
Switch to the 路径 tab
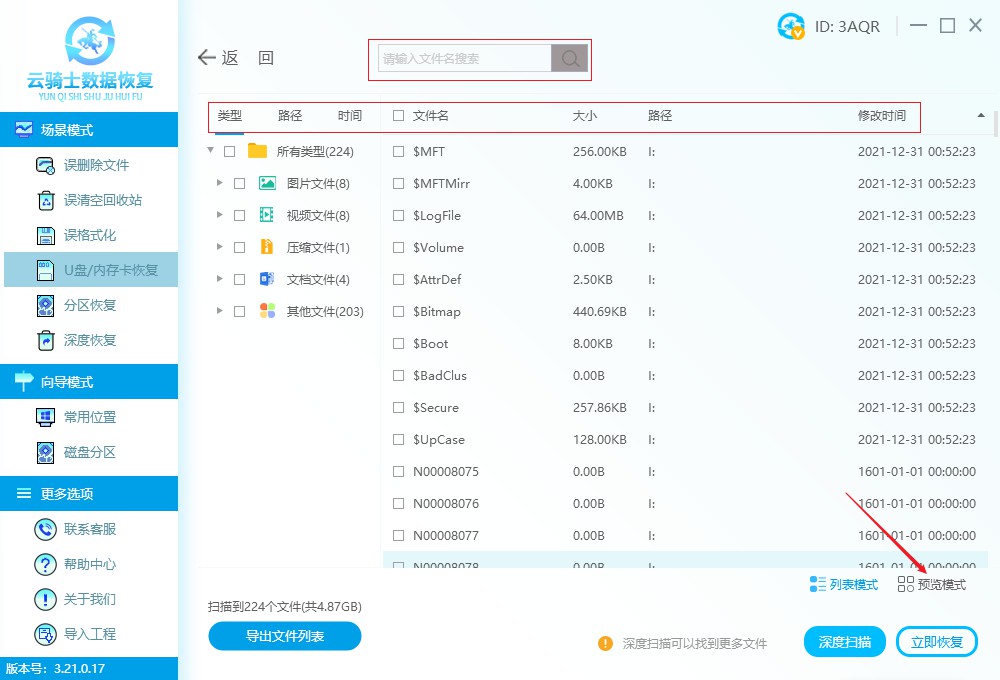pyautogui.click(x=289, y=115)
